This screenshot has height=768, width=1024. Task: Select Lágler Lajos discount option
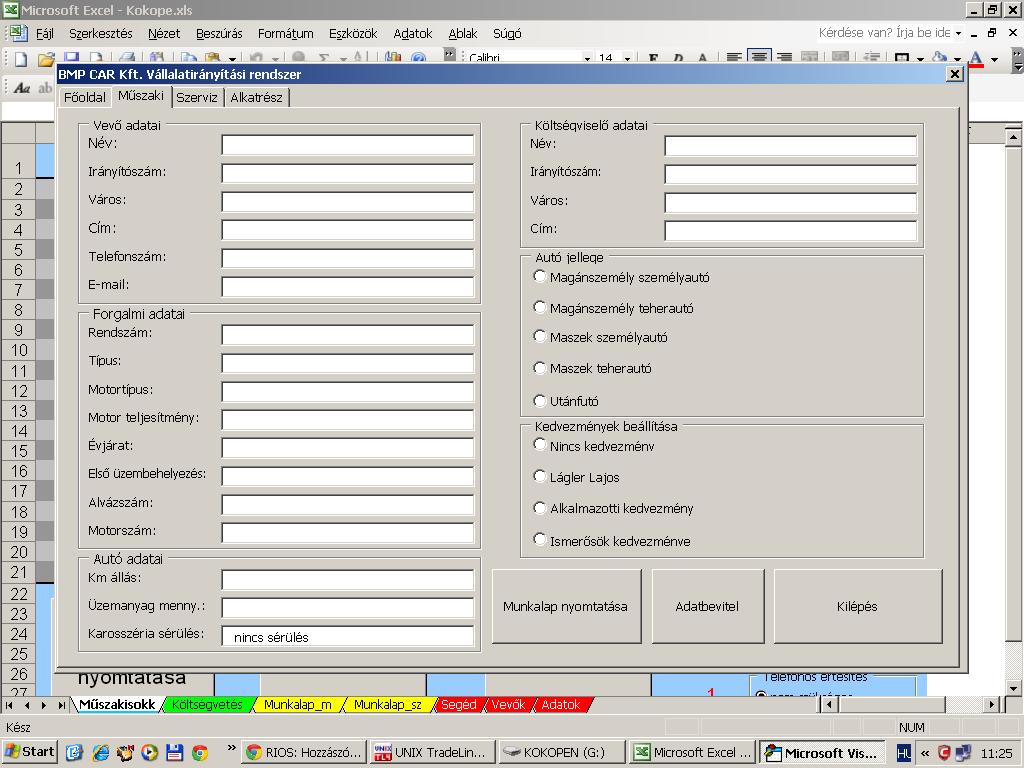(539, 476)
